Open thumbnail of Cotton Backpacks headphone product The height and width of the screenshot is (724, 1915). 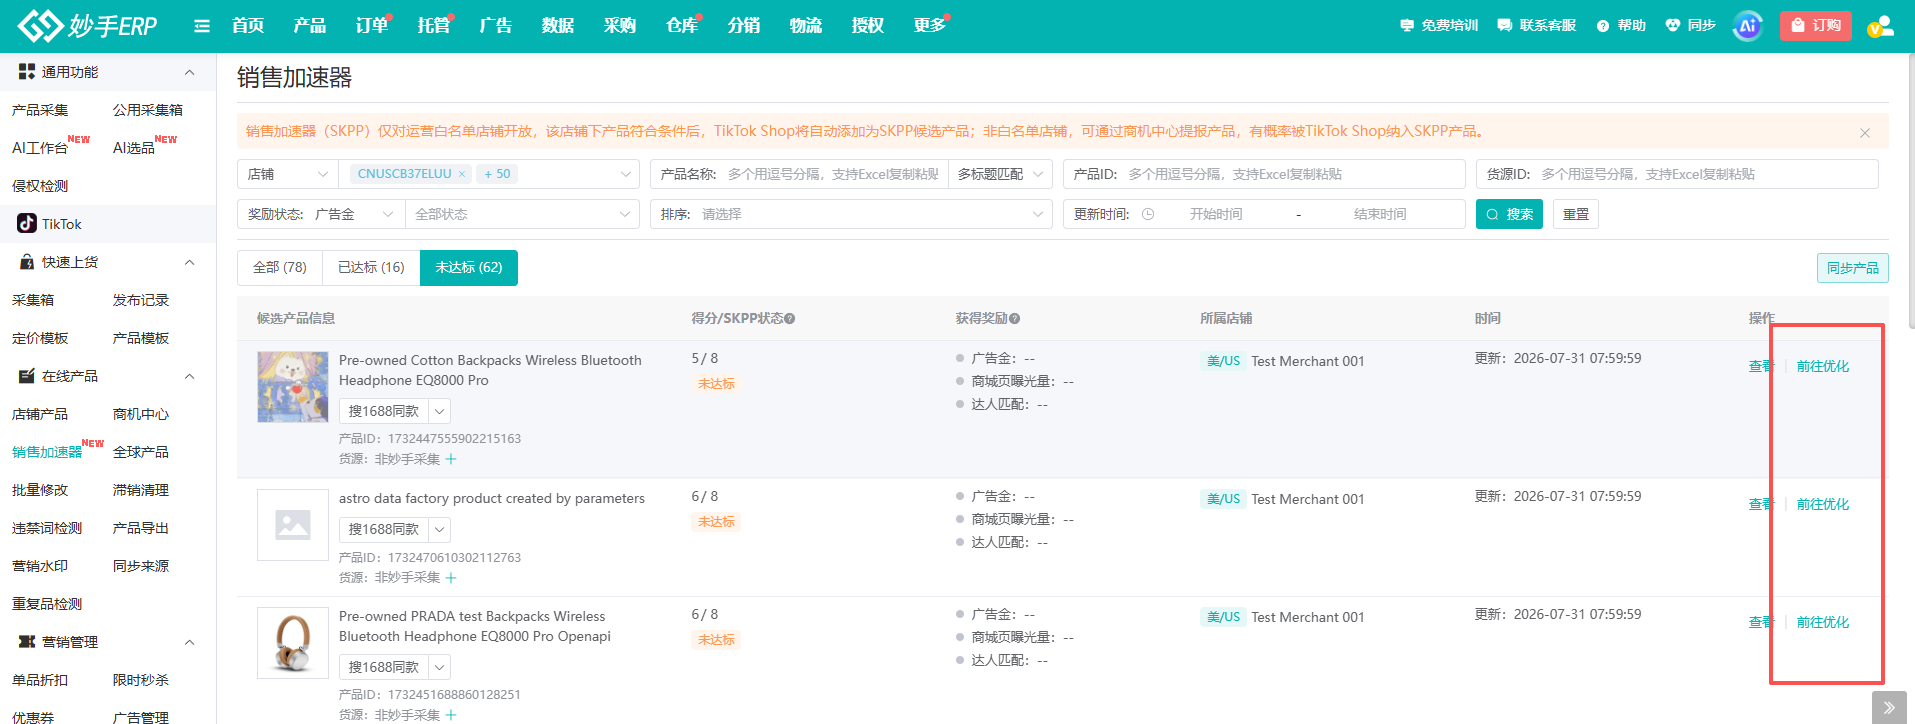(293, 387)
